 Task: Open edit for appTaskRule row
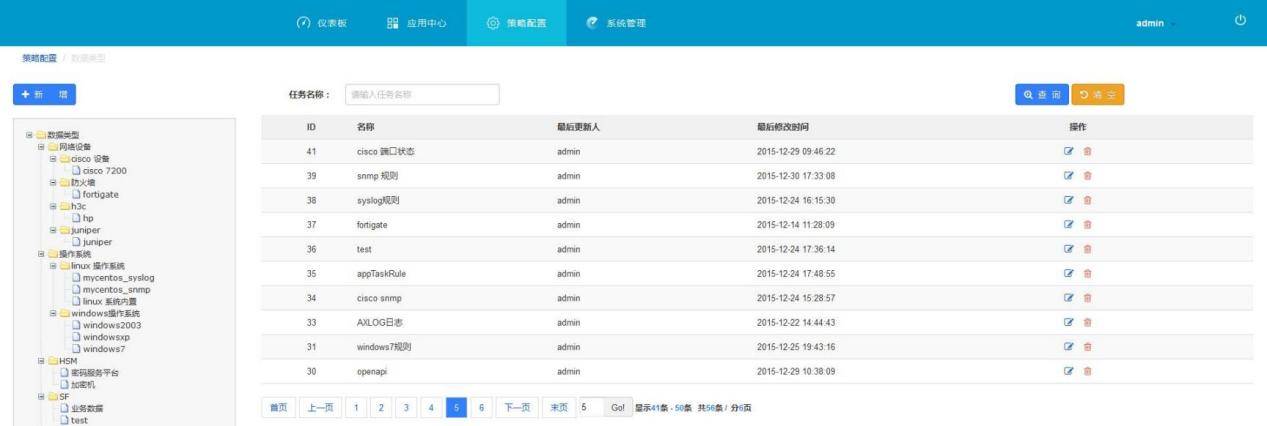[1068, 273]
